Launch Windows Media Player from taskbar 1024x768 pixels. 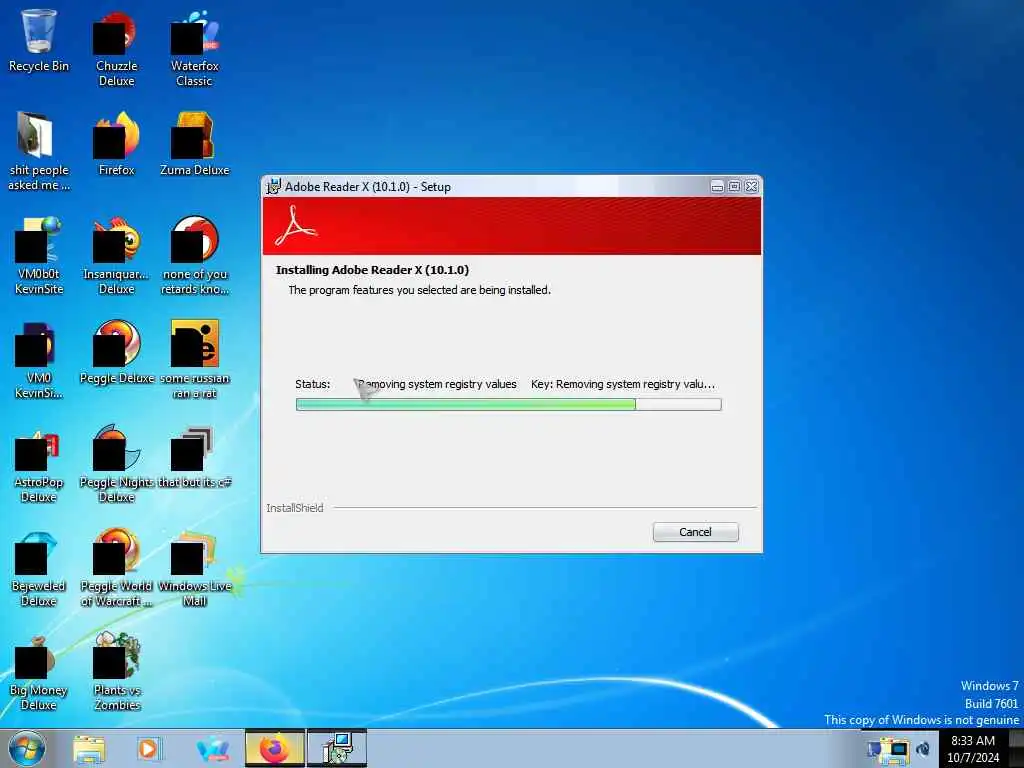coord(149,749)
